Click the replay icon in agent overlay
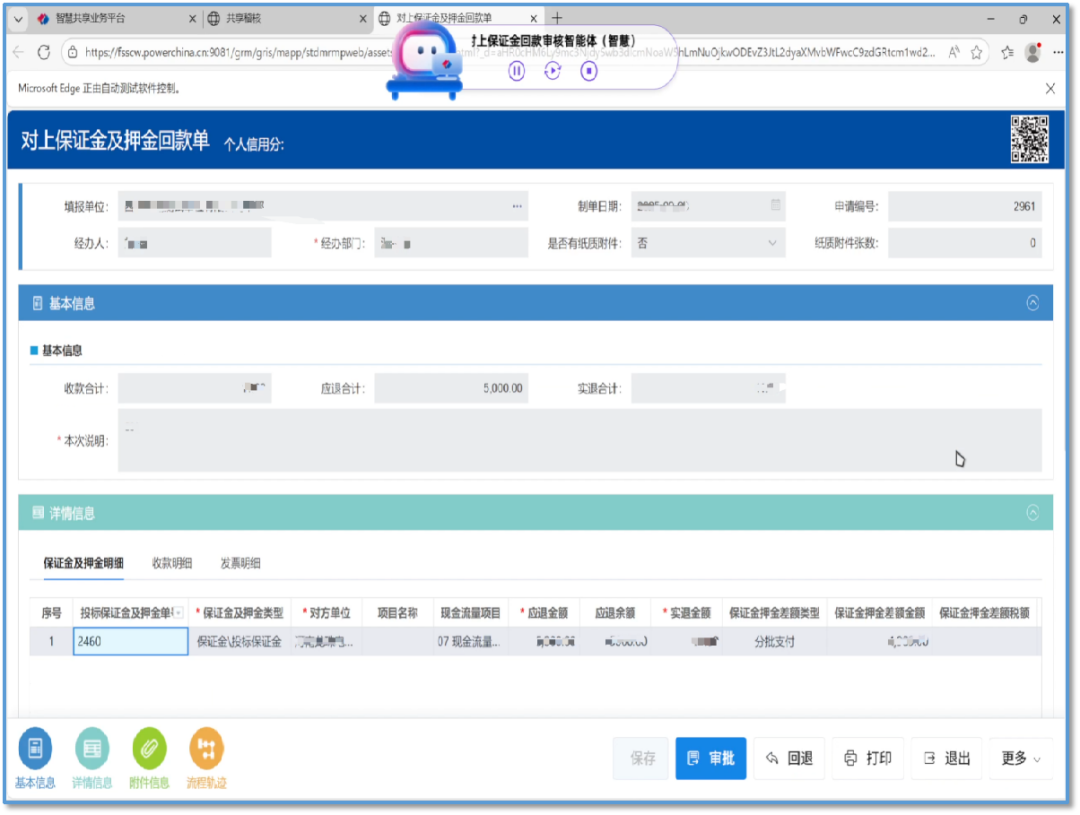The width and height of the screenshot is (1080, 815). [x=552, y=71]
